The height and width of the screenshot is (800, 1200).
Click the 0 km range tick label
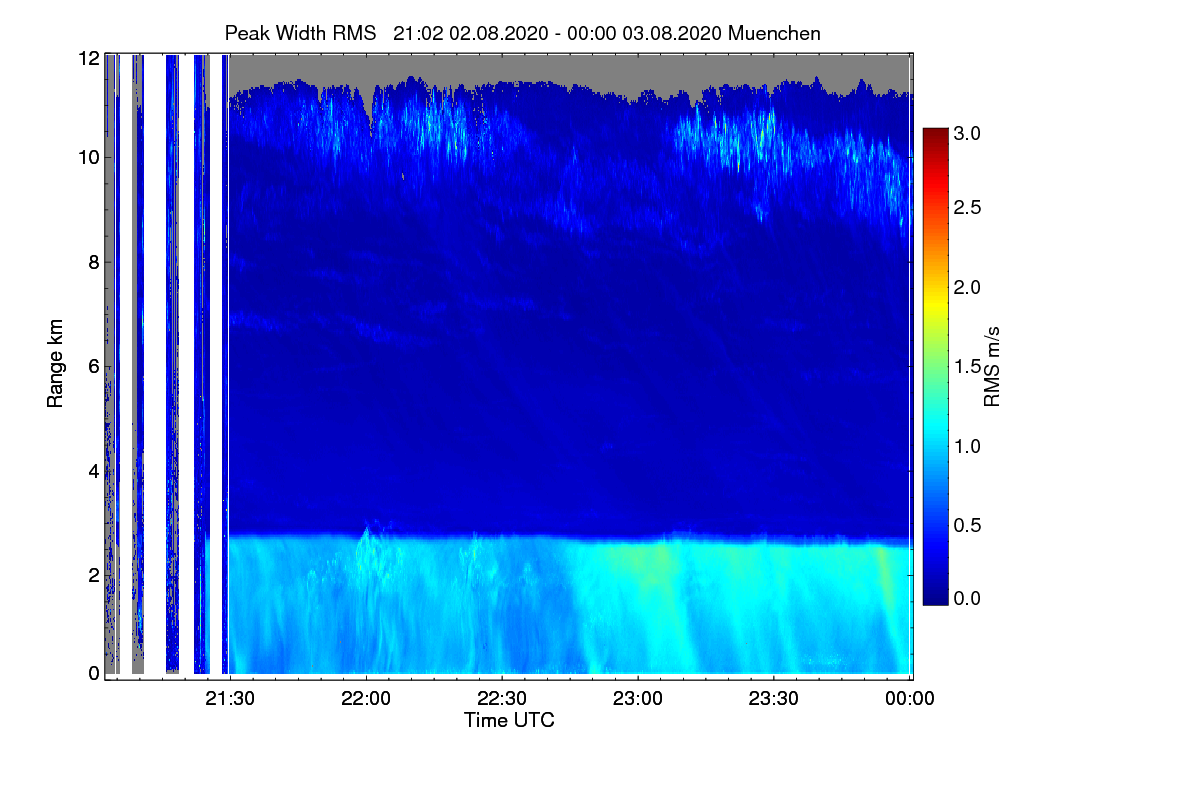[x=94, y=673]
